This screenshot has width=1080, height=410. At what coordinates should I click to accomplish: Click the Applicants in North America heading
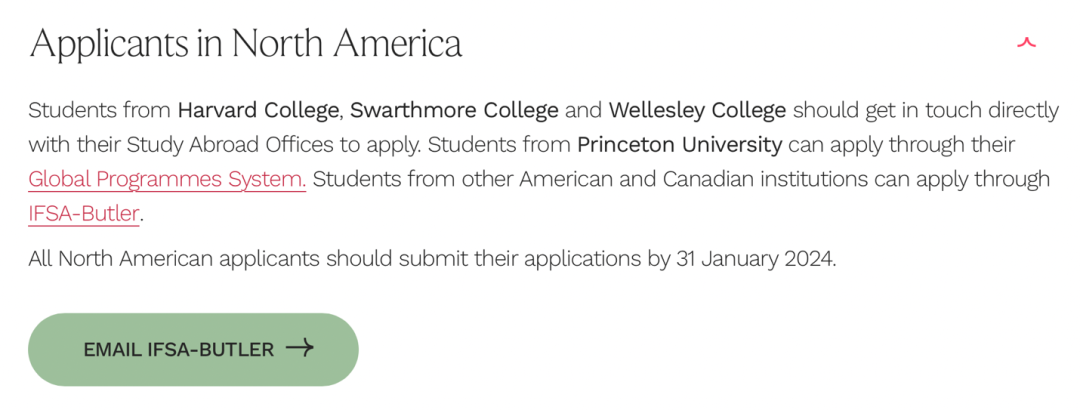click(245, 43)
